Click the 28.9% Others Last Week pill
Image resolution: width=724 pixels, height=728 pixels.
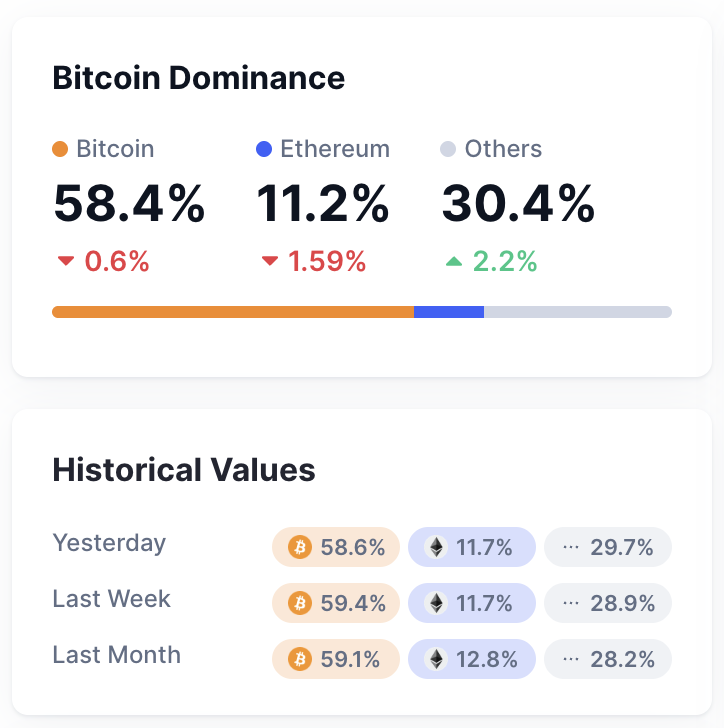pyautogui.click(x=608, y=603)
